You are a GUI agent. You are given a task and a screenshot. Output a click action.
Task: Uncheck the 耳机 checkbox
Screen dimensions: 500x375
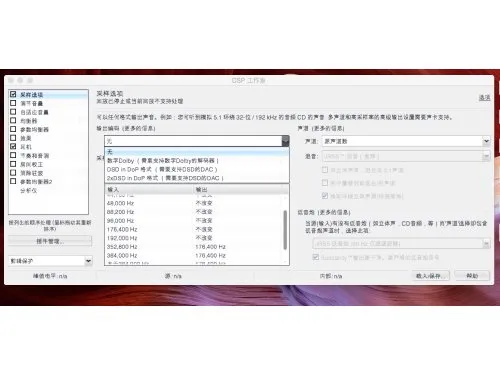[13, 146]
